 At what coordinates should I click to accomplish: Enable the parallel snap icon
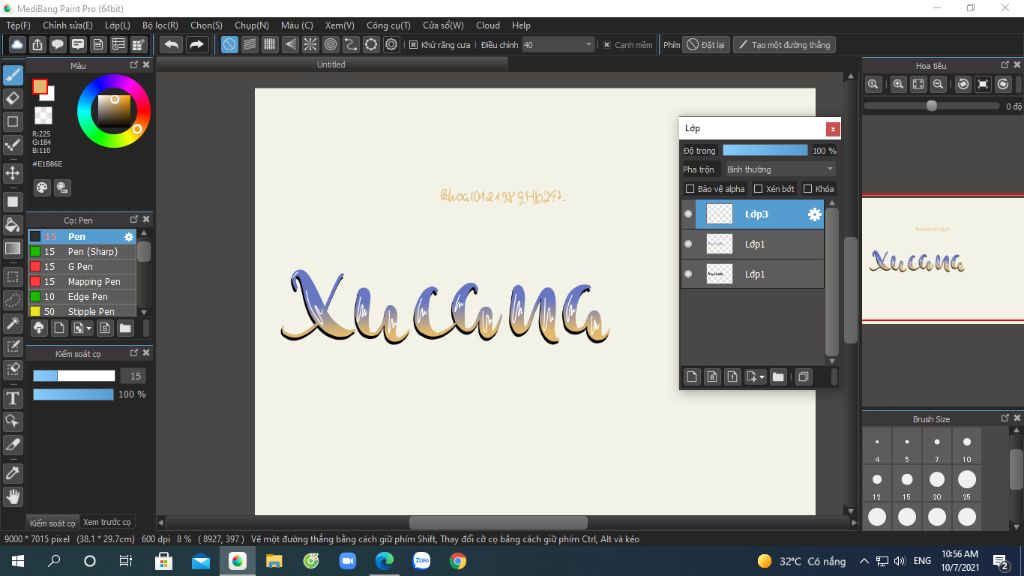point(249,44)
